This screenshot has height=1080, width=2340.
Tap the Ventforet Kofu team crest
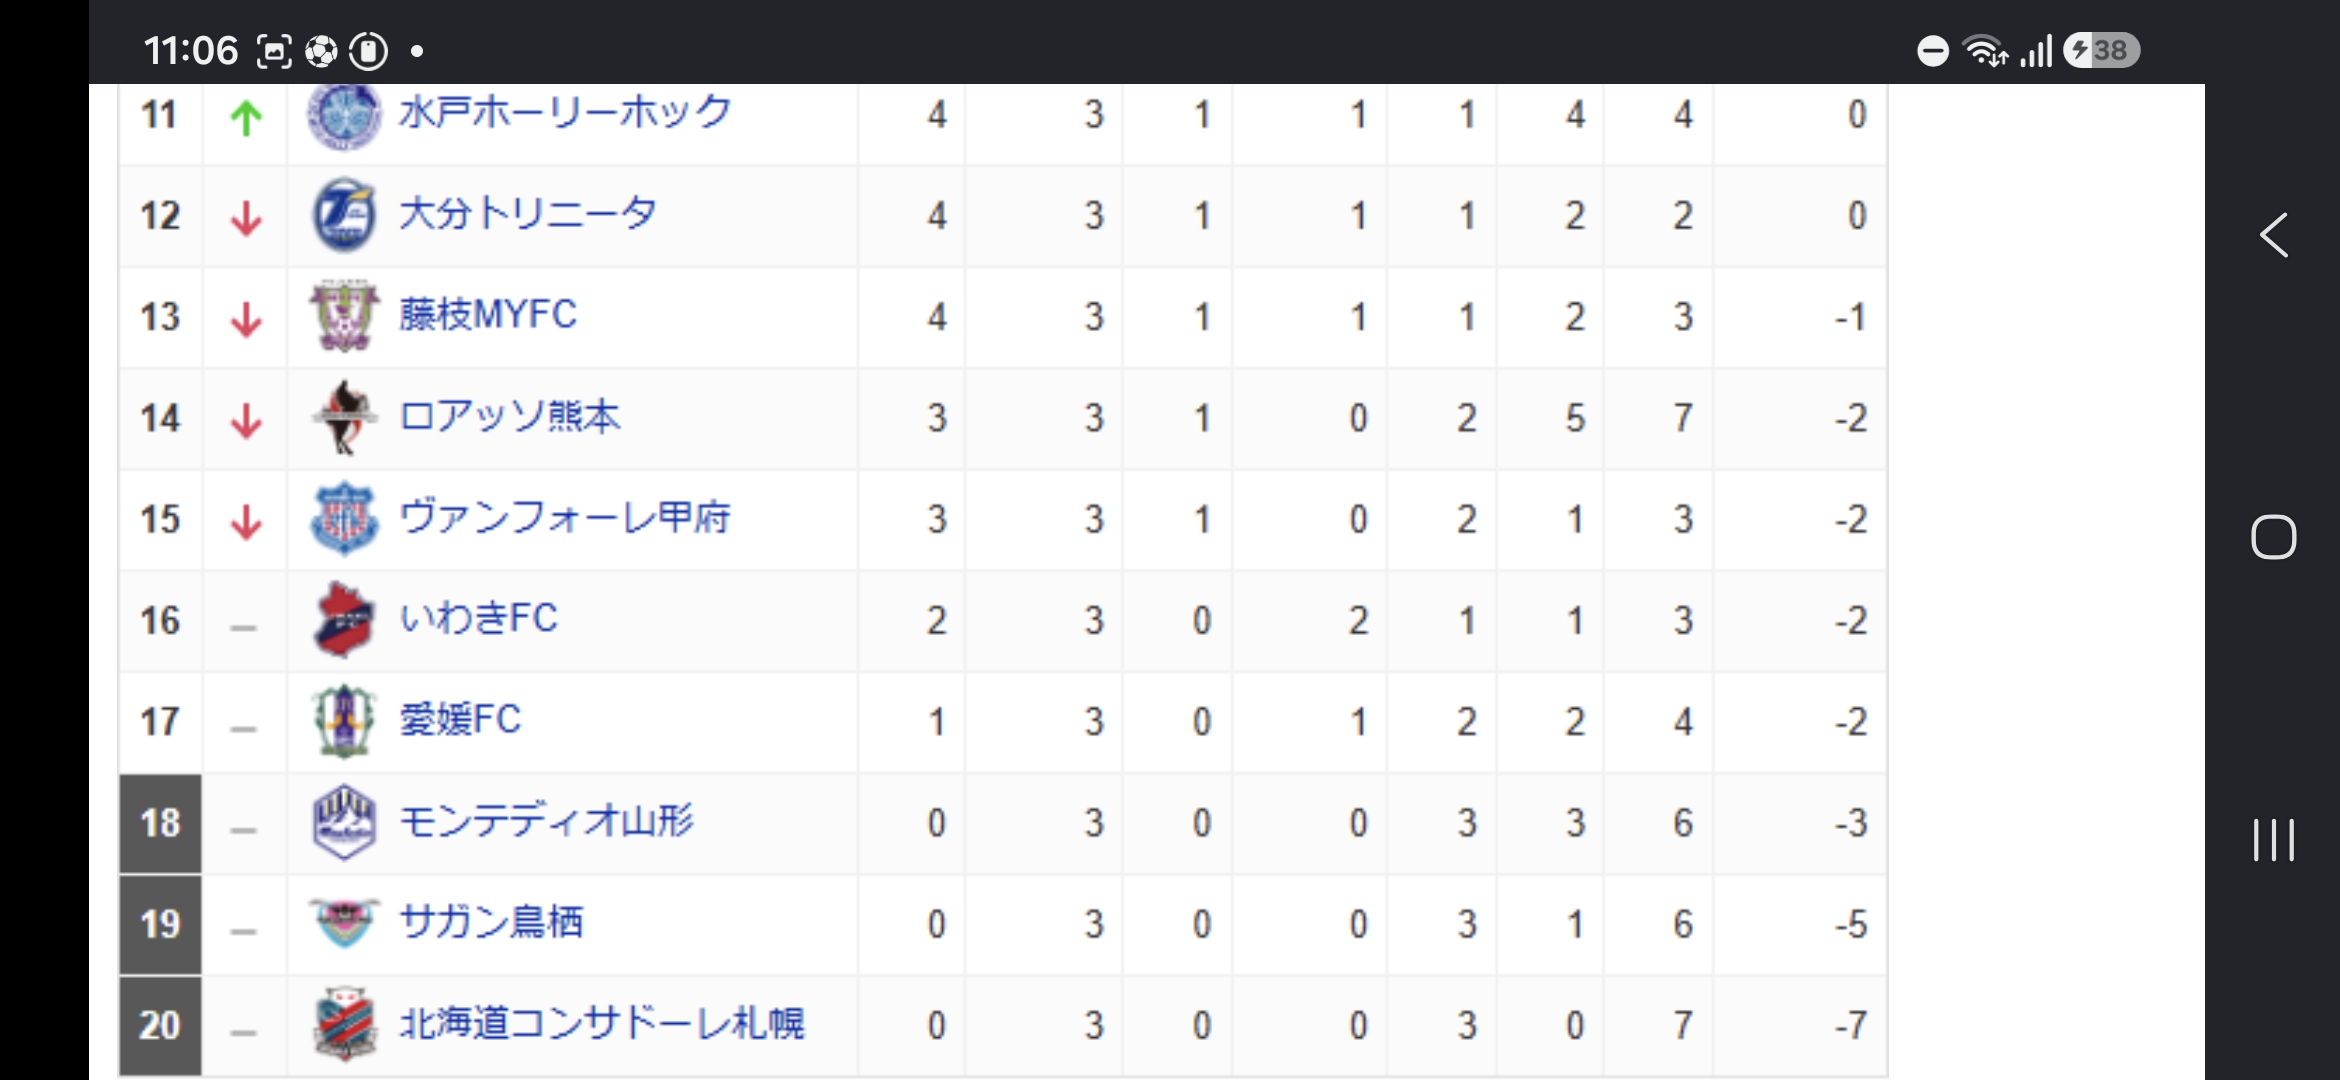click(344, 519)
